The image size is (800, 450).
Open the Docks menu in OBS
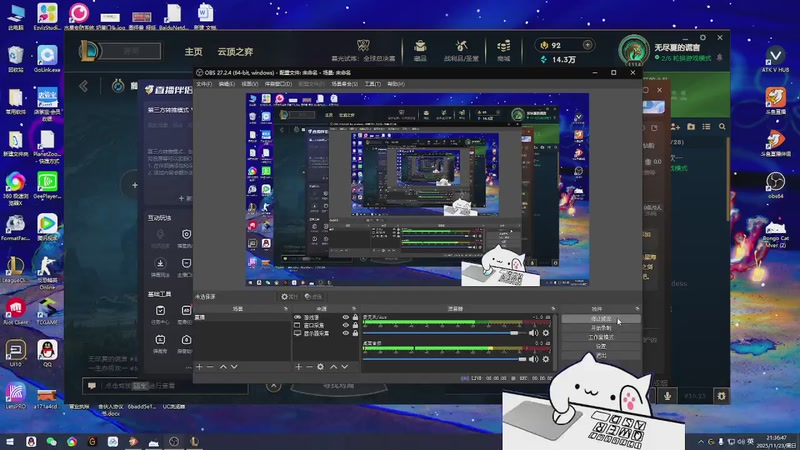(x=278, y=84)
